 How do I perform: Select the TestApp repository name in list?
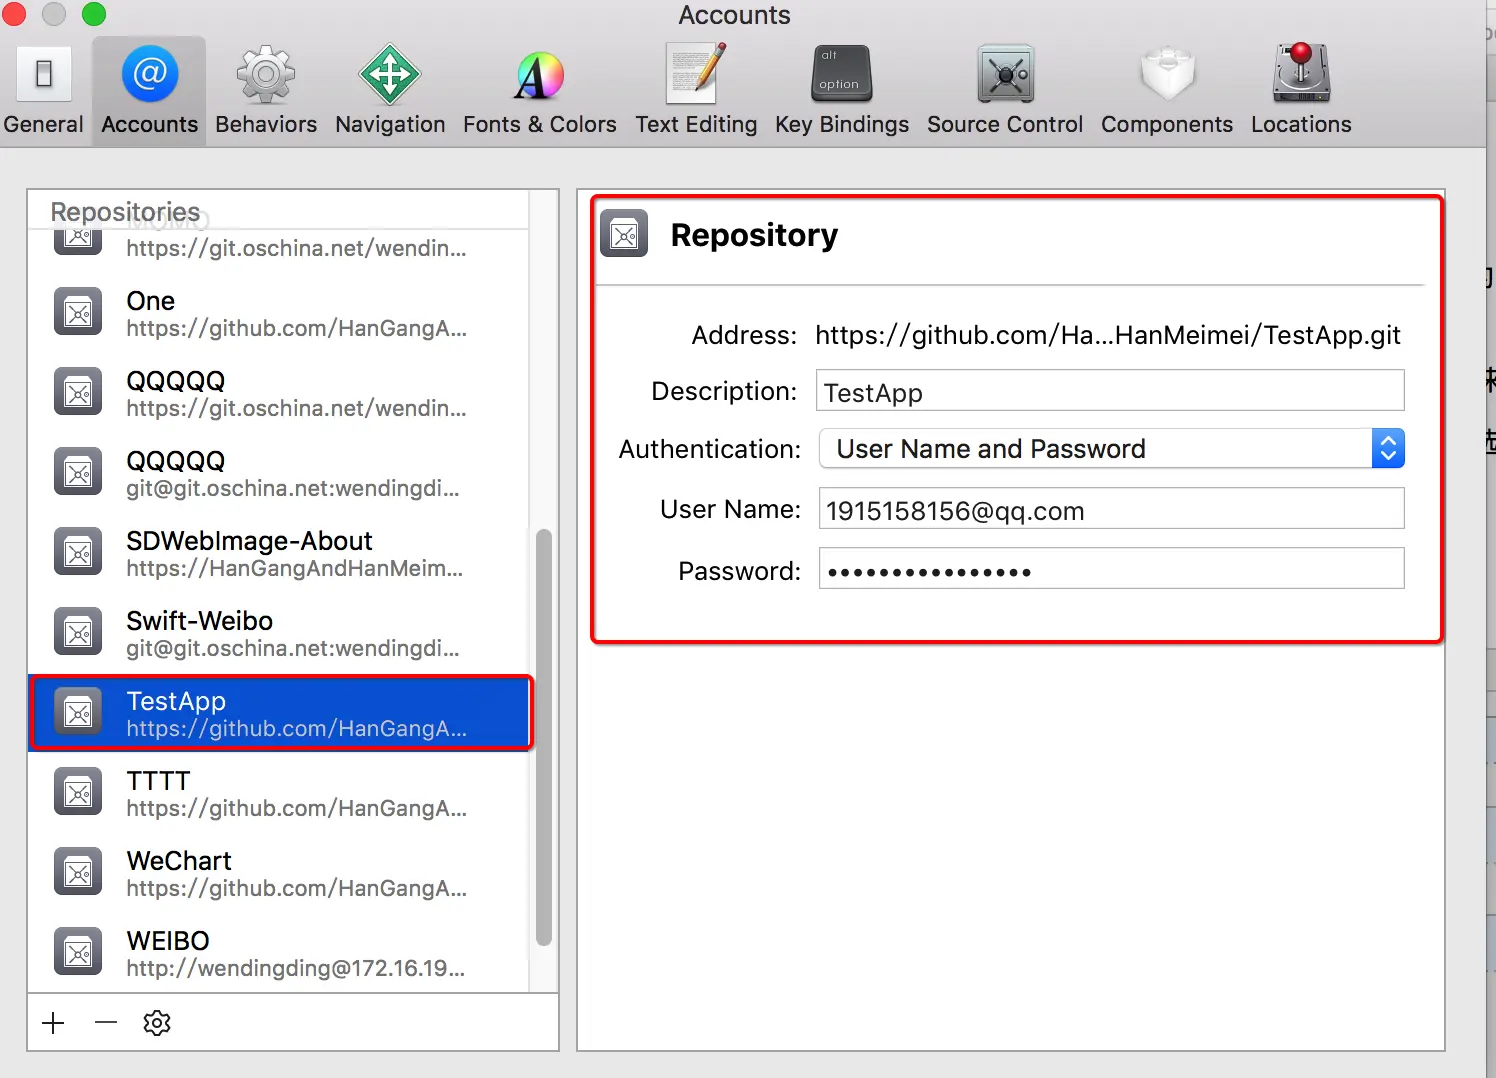coord(176,701)
